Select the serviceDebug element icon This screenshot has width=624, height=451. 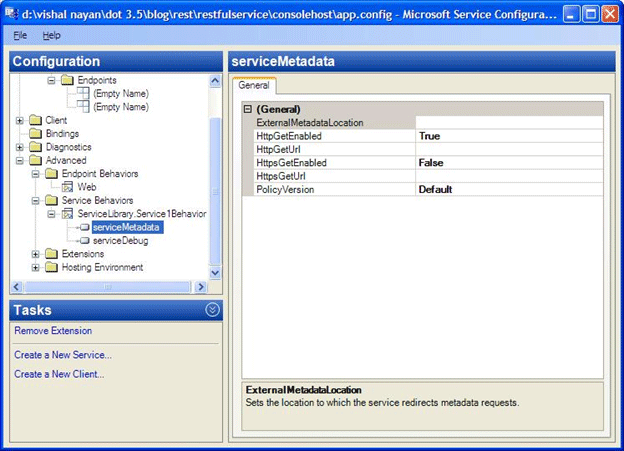click(x=83, y=241)
